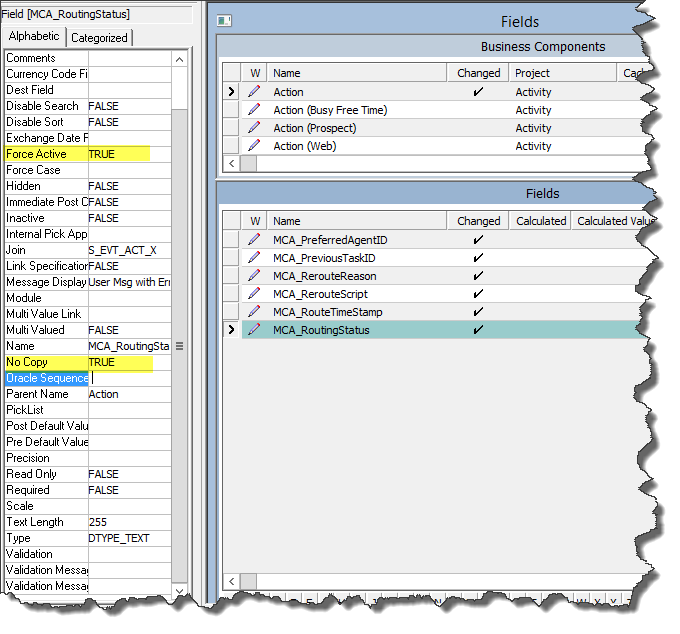This screenshot has height=634, width=680.
Task: Click the Calculated column header in Fields list
Action: click(x=540, y=221)
